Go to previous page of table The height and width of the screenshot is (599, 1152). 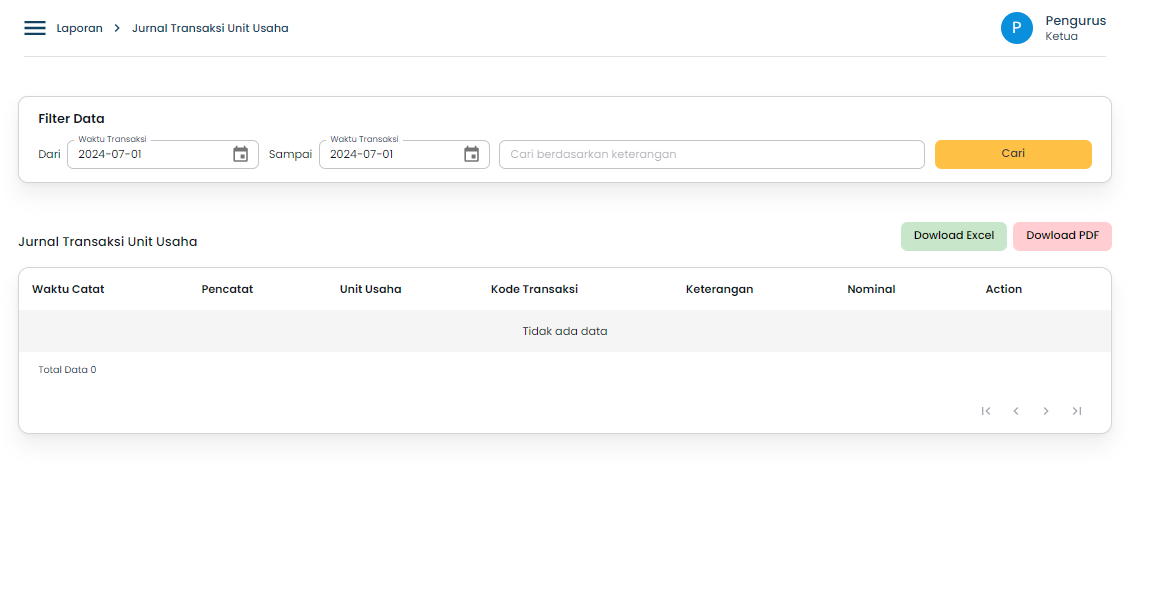[x=1016, y=411]
